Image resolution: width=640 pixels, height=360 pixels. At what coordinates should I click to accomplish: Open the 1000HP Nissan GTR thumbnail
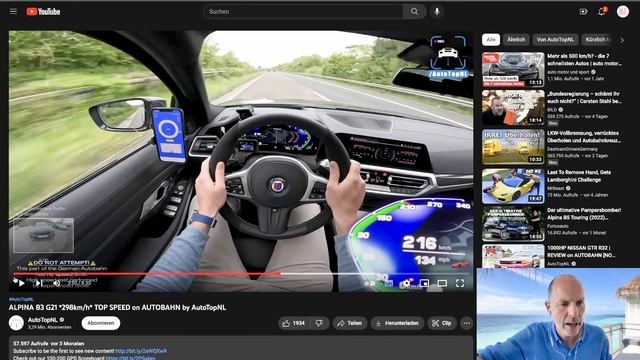pos(513,256)
